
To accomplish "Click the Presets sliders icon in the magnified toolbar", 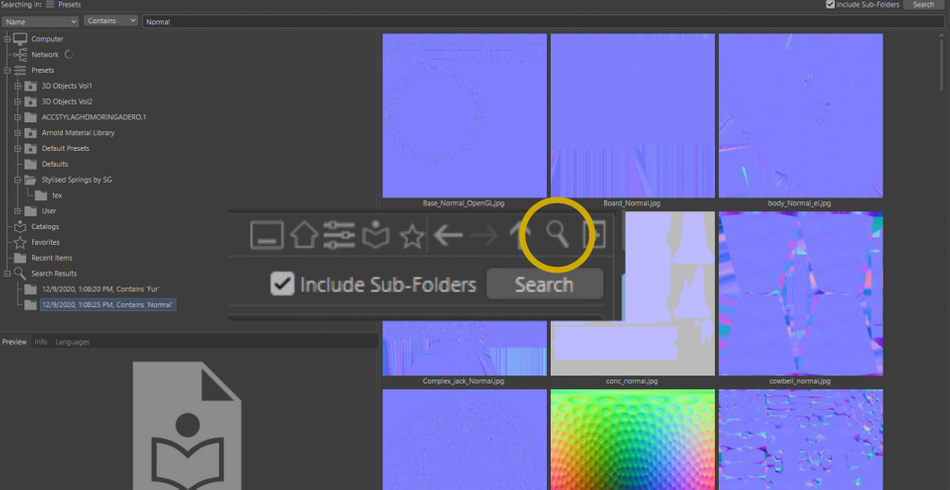I will pos(339,235).
